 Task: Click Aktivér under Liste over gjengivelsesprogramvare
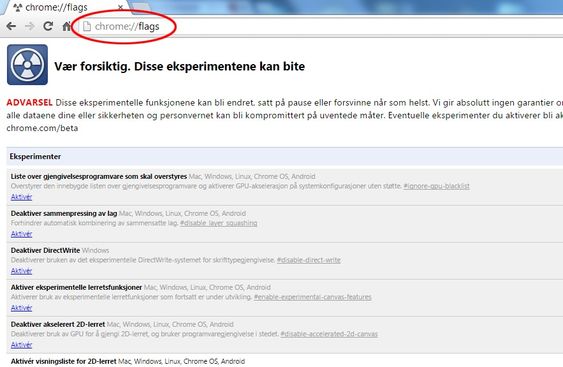(x=21, y=197)
